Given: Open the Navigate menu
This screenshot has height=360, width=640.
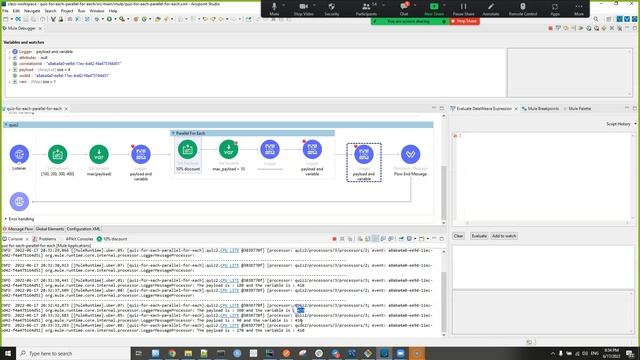Looking at the screenshot, I should (x=32, y=11).
